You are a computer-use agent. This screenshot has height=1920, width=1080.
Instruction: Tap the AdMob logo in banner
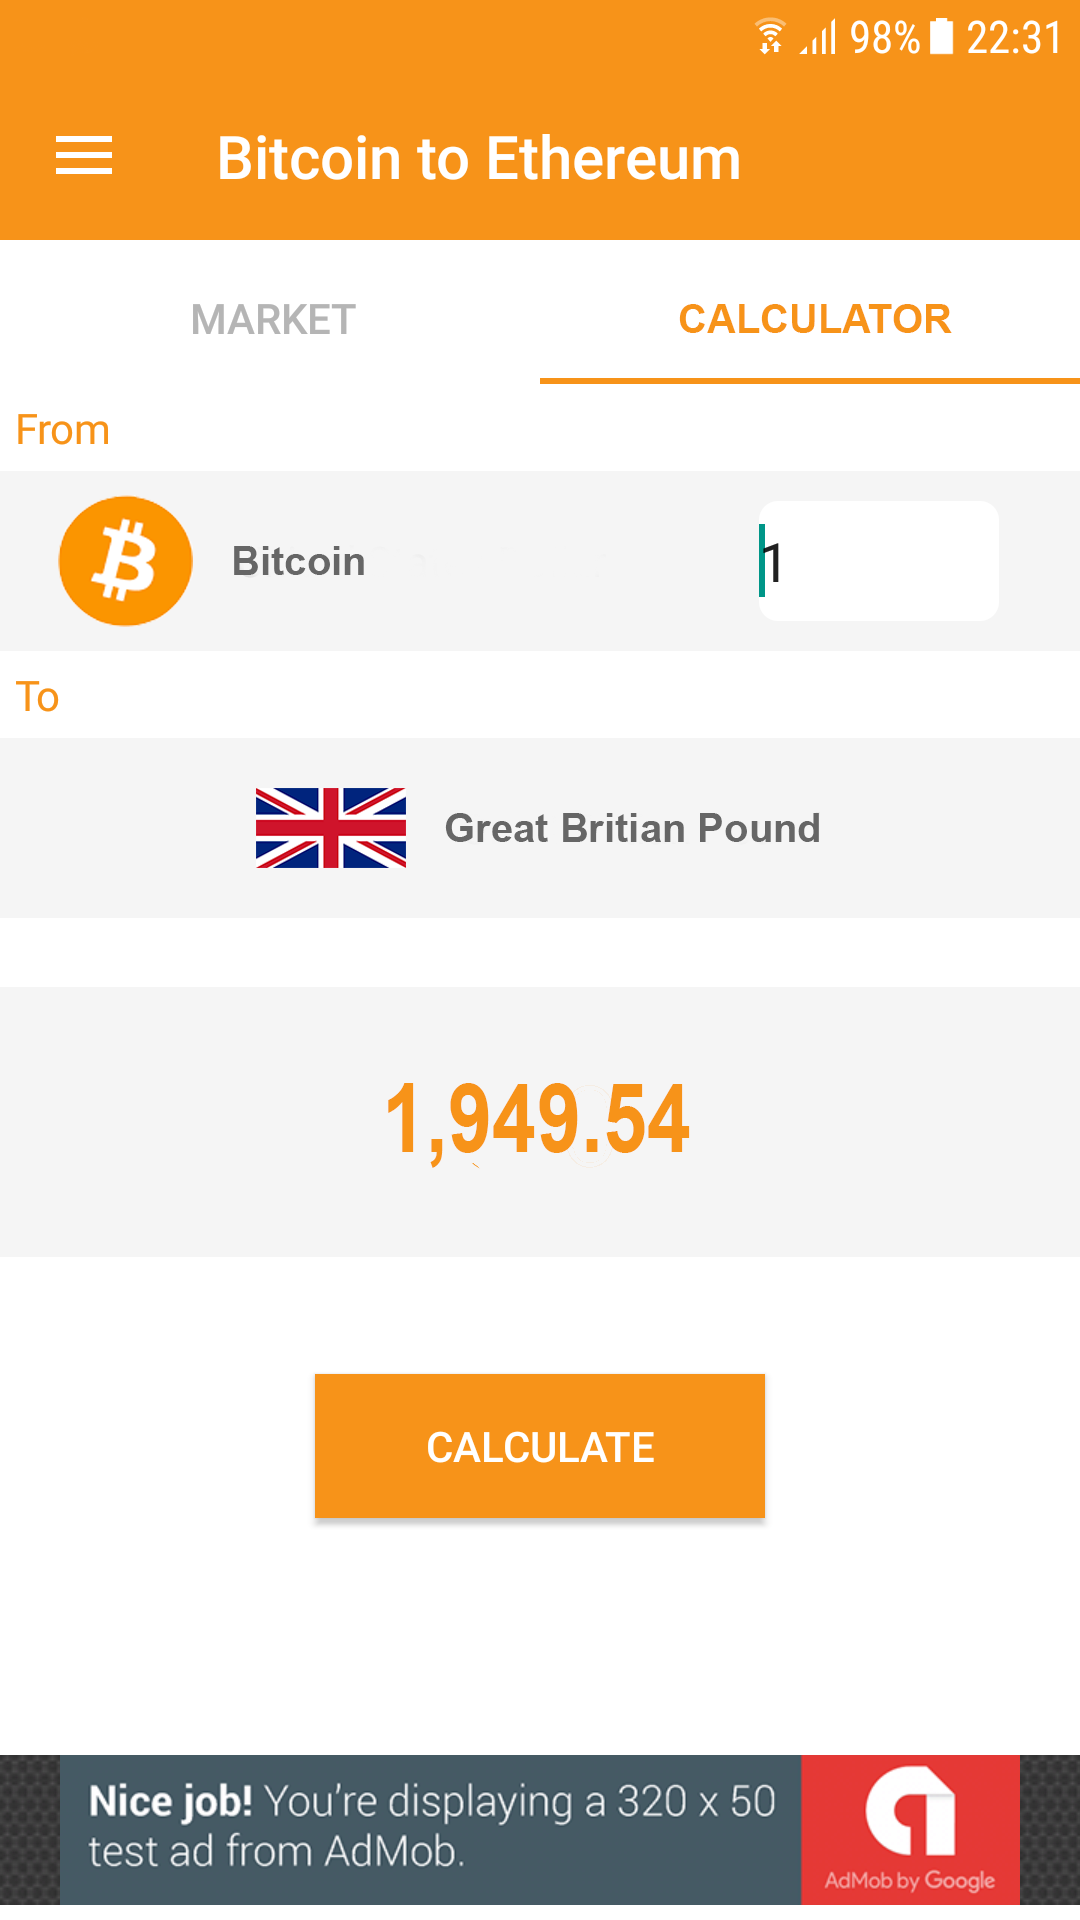click(910, 1829)
